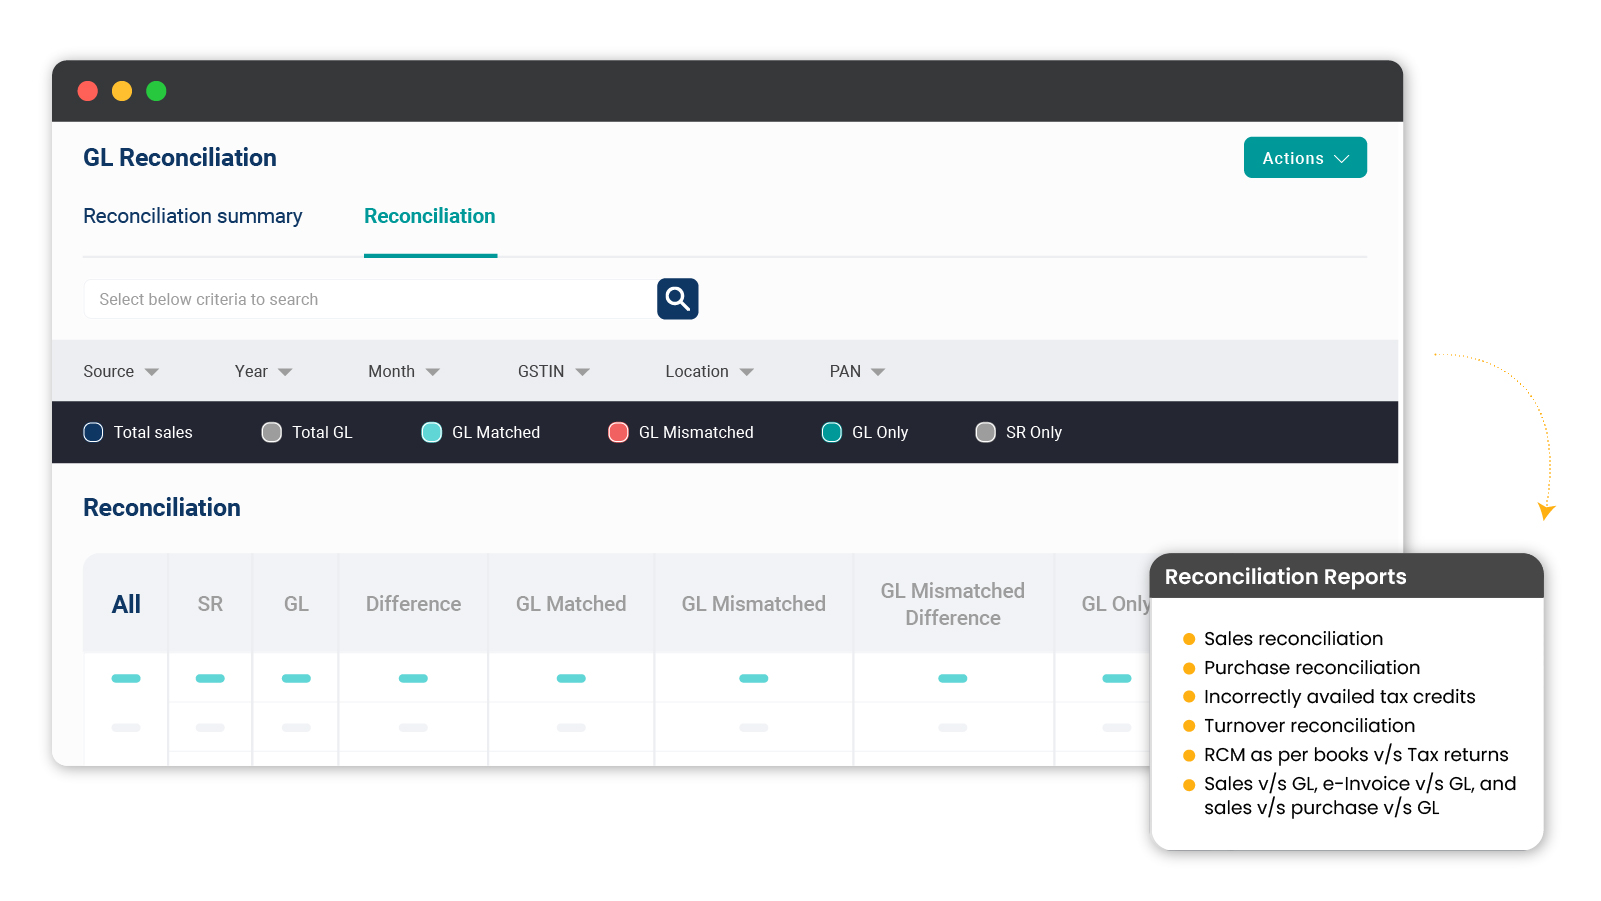This screenshot has width=1601, height=901.
Task: Expand the Month filter dropdown
Action: tap(404, 371)
